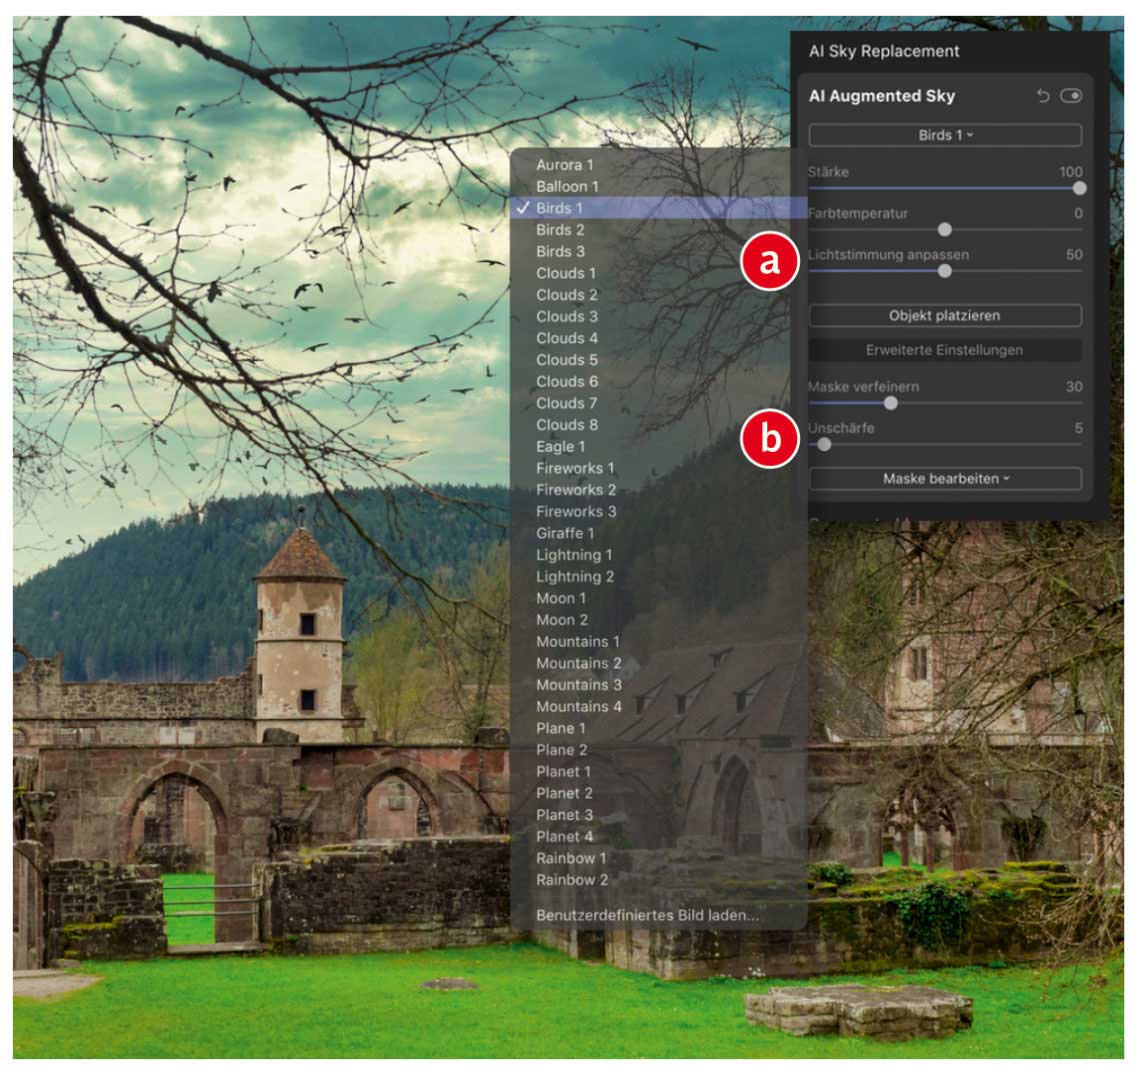Click the Objekt platzieren button
The width and height of the screenshot is (1140, 1074).
(945, 315)
